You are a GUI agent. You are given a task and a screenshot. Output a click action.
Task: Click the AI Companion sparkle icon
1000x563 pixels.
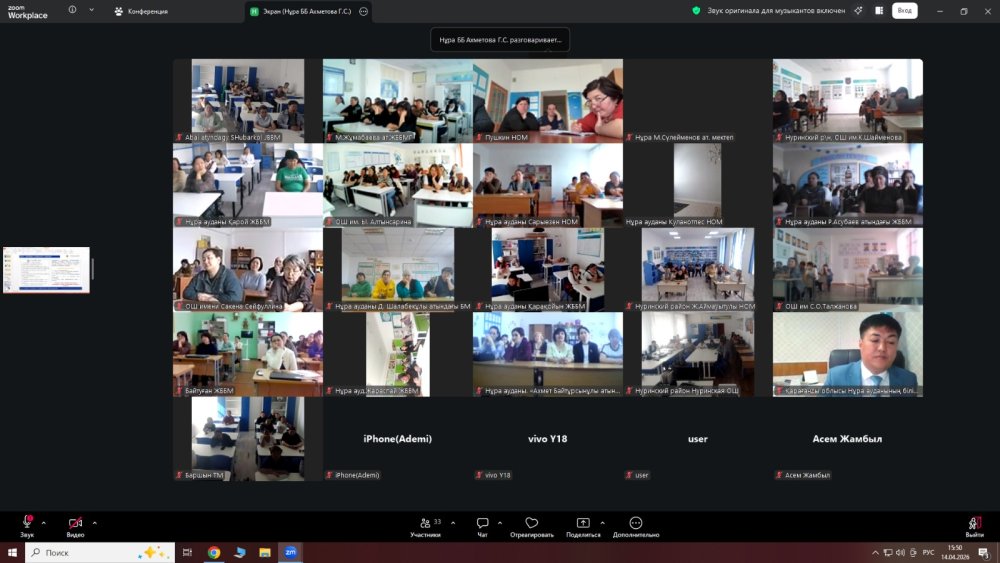pos(858,11)
